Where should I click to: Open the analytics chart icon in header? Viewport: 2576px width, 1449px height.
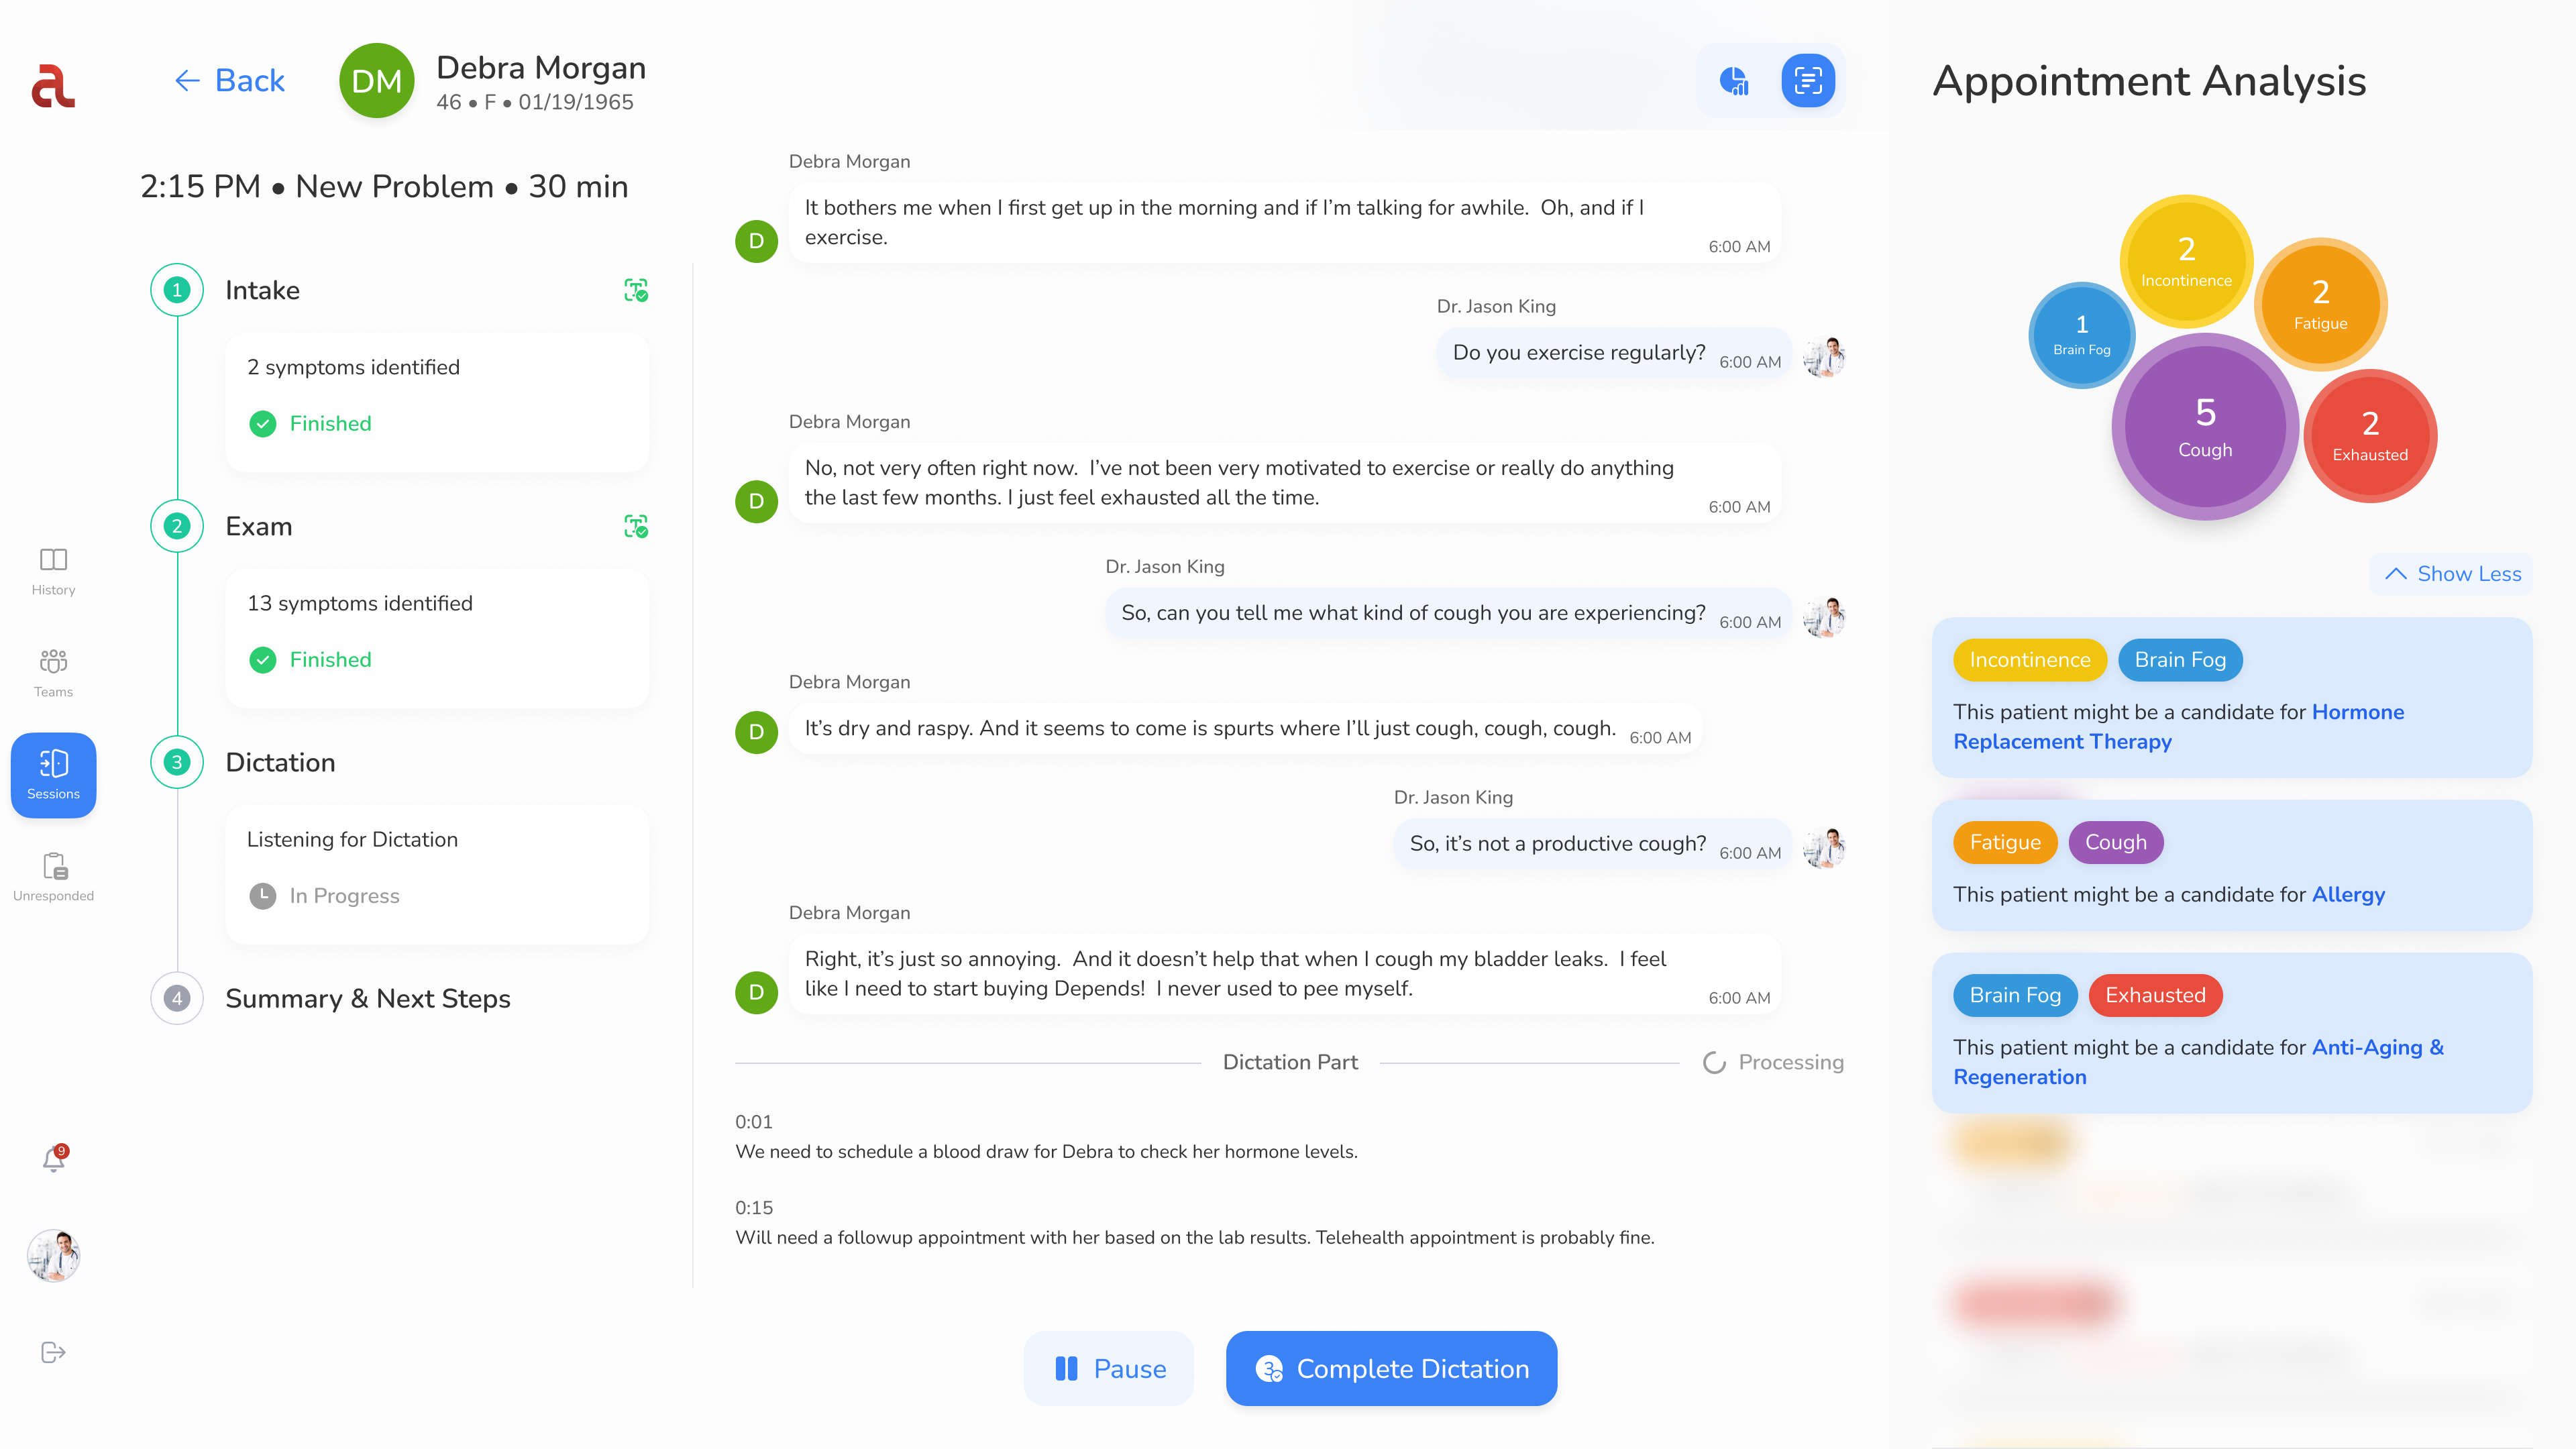pos(1734,81)
